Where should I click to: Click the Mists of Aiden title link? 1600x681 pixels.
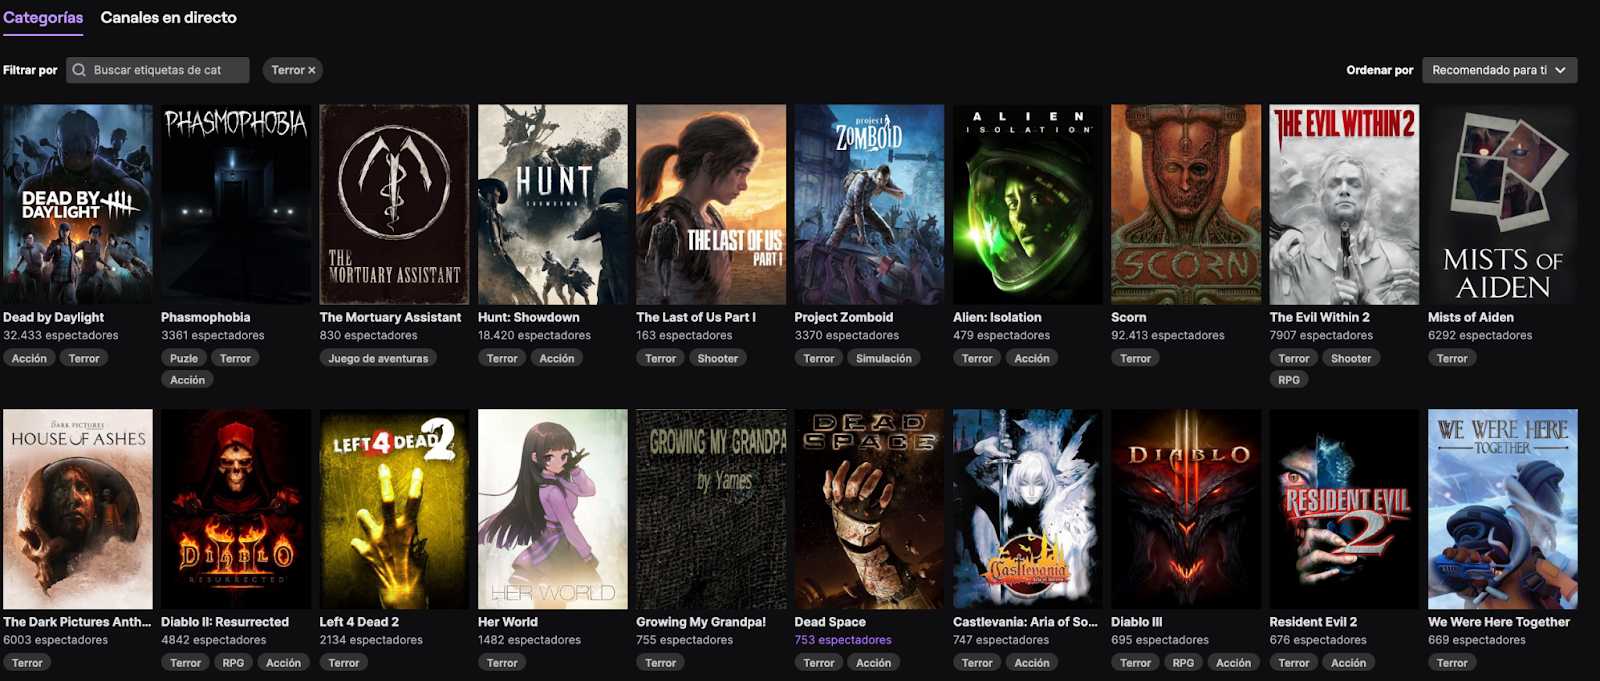tap(1471, 317)
